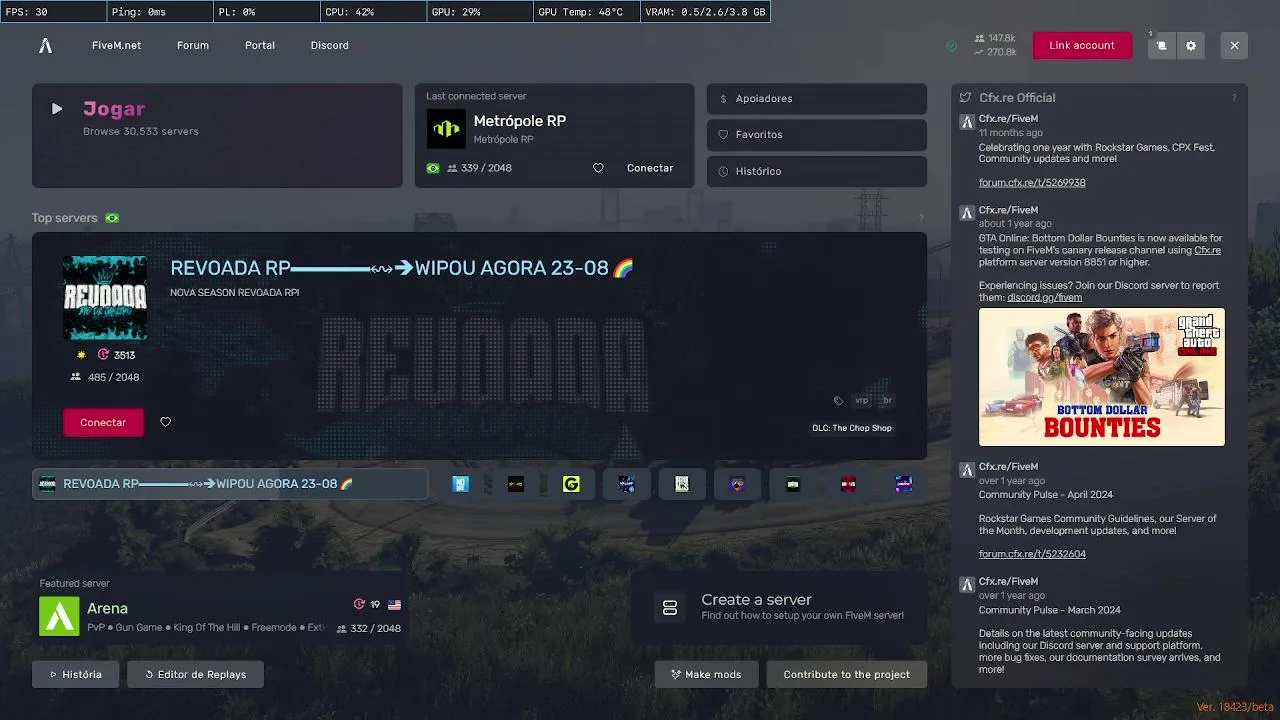Favorite REVOADA RP with heart icon
Screen dimensions: 1280x720
pos(166,422)
